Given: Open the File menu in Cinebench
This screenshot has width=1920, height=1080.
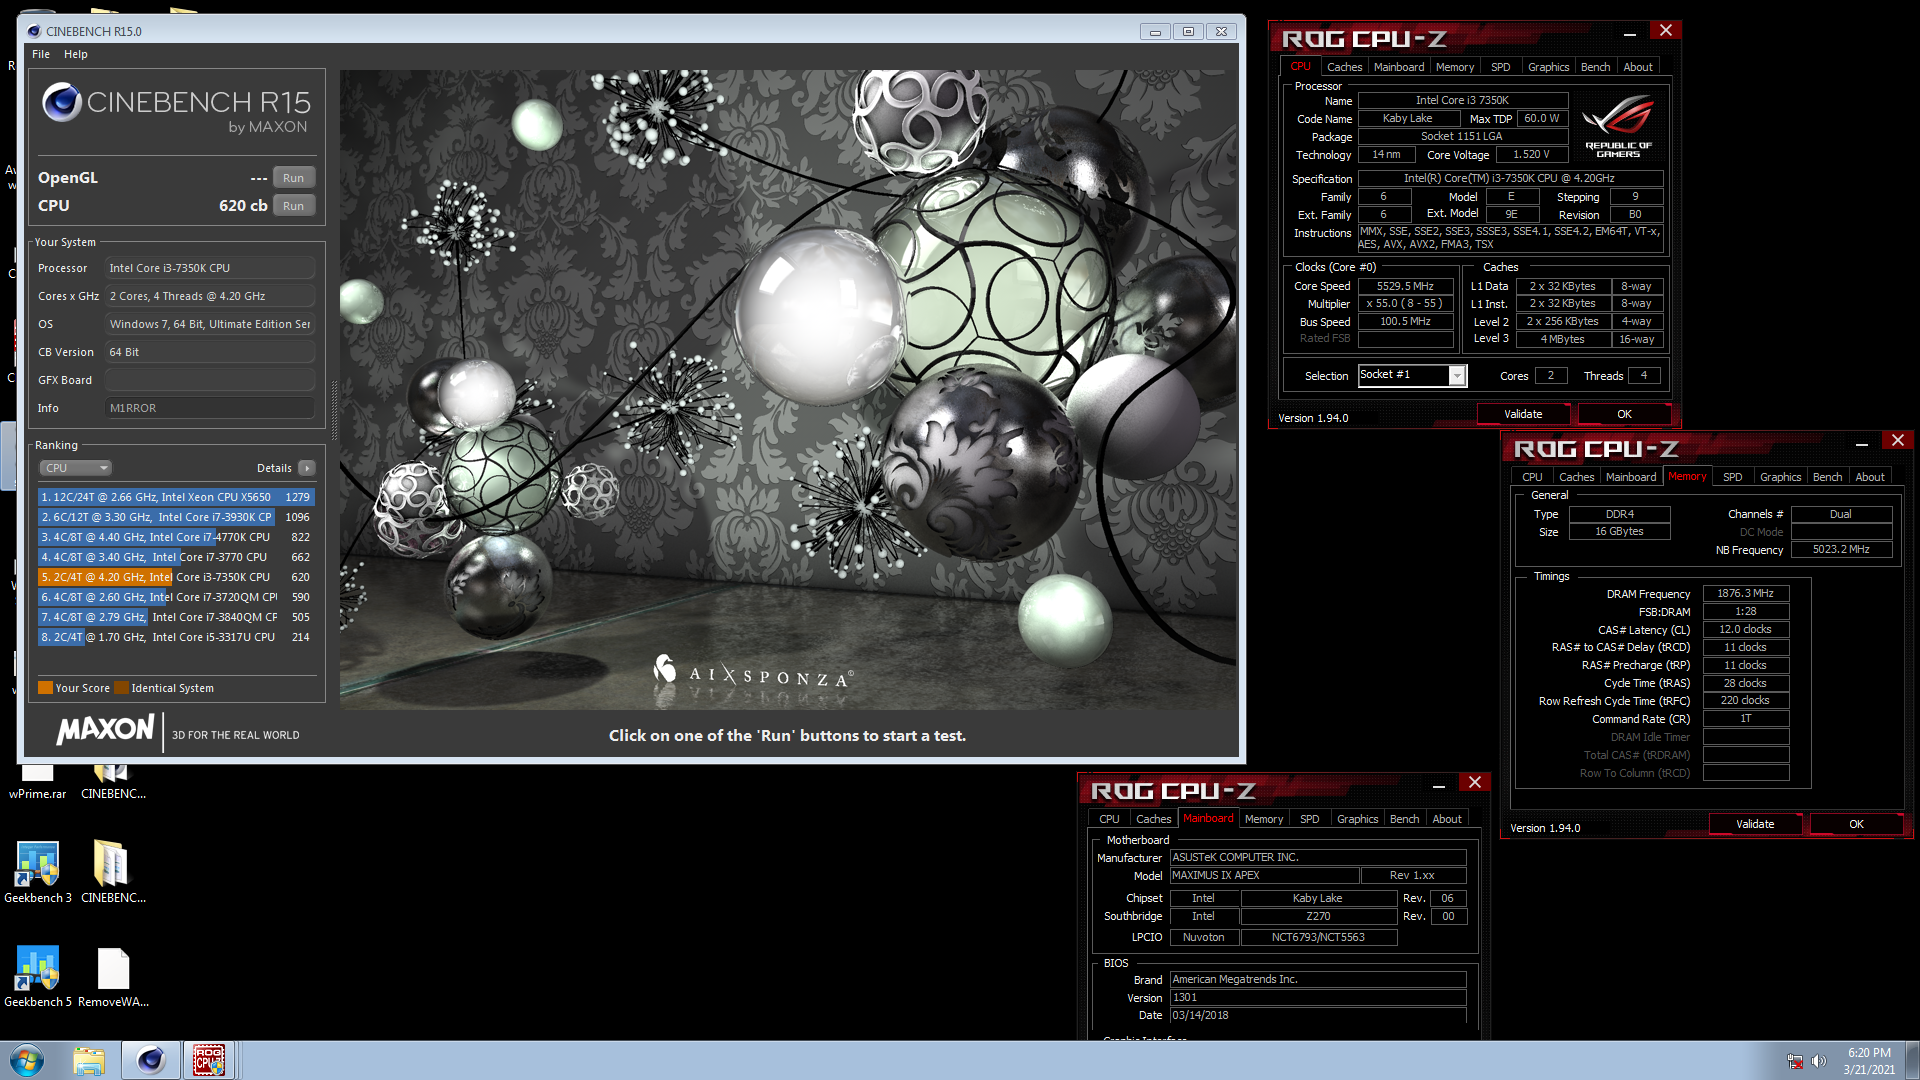Looking at the screenshot, I should 41,54.
